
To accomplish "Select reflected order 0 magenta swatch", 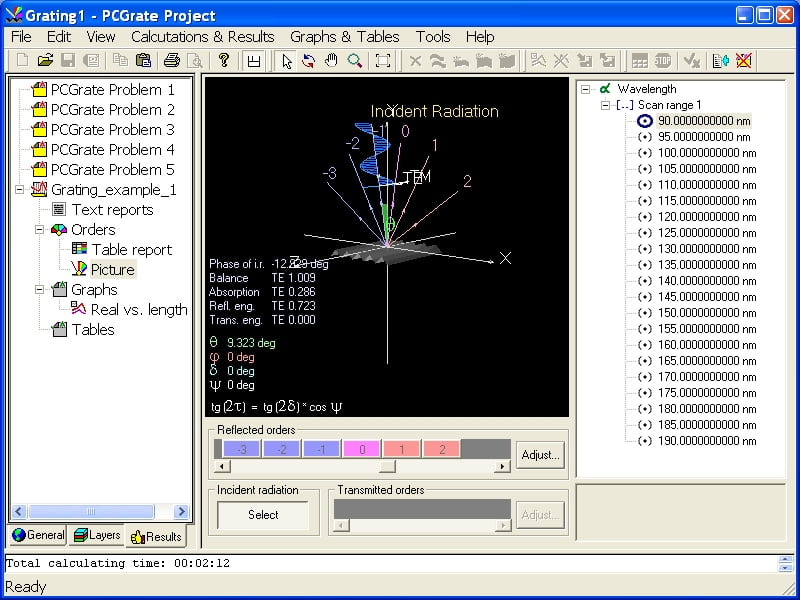I will pos(362,449).
